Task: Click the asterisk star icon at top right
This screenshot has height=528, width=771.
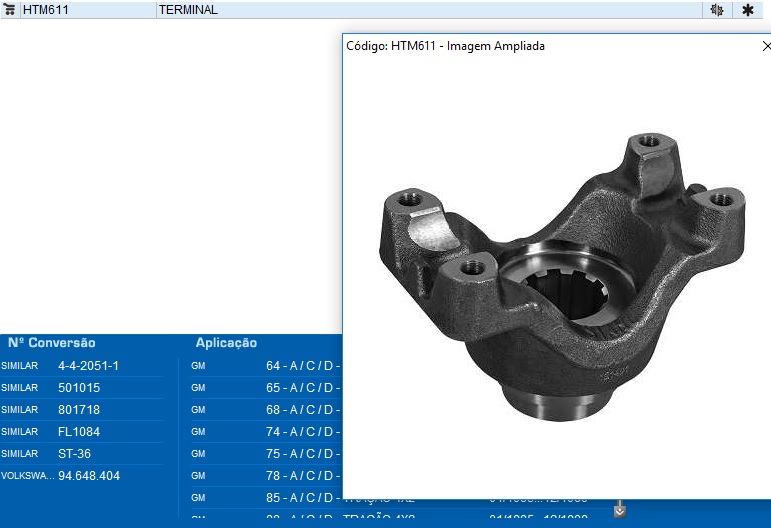Action: [x=747, y=10]
